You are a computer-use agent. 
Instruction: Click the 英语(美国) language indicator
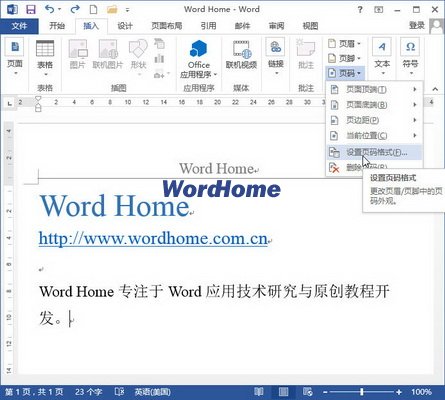[x=152, y=392]
